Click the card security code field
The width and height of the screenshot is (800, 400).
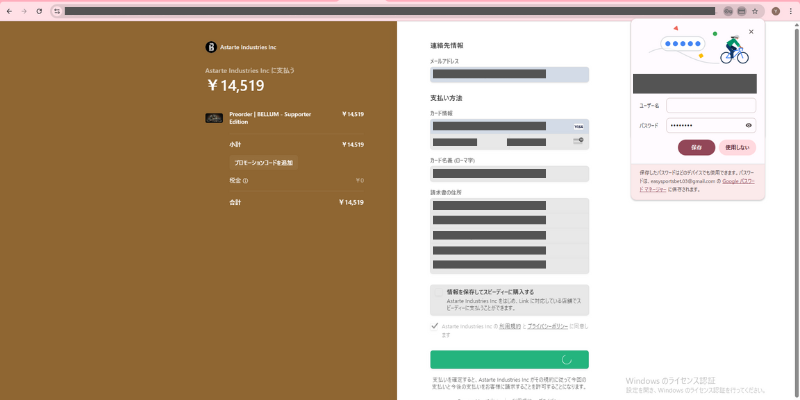click(549, 142)
